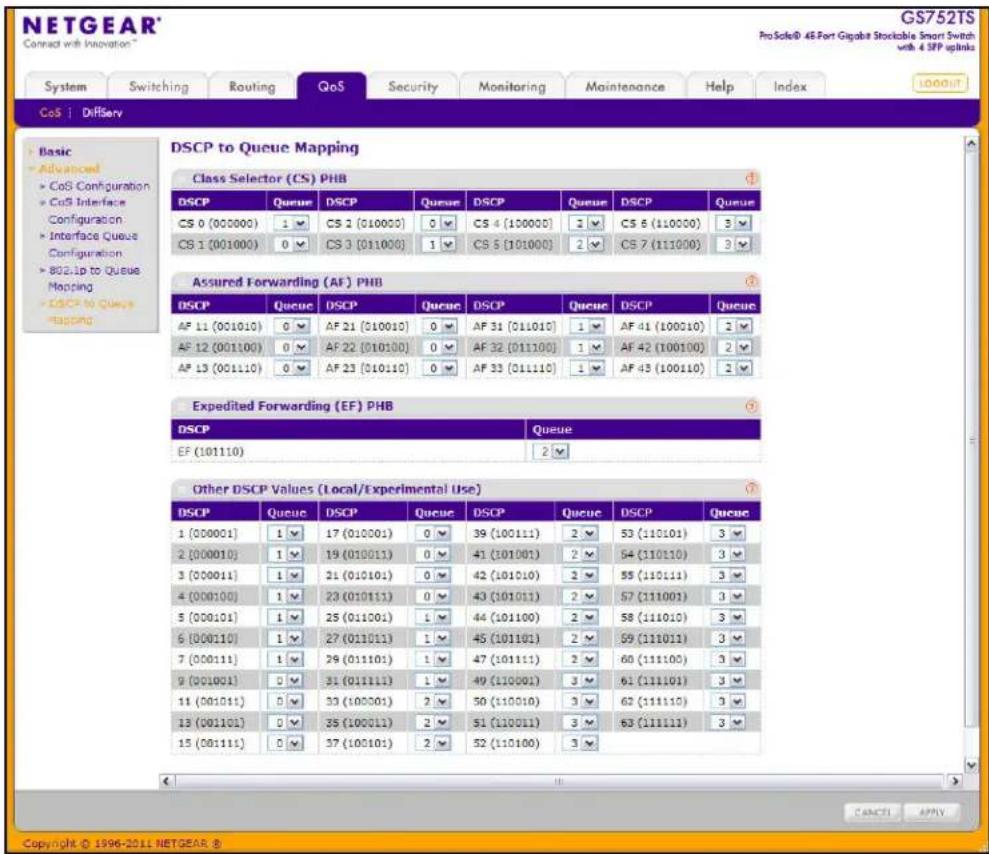Click the vertical scrollbar track
Viewport: 989px width, 854px height.
tap(971, 741)
